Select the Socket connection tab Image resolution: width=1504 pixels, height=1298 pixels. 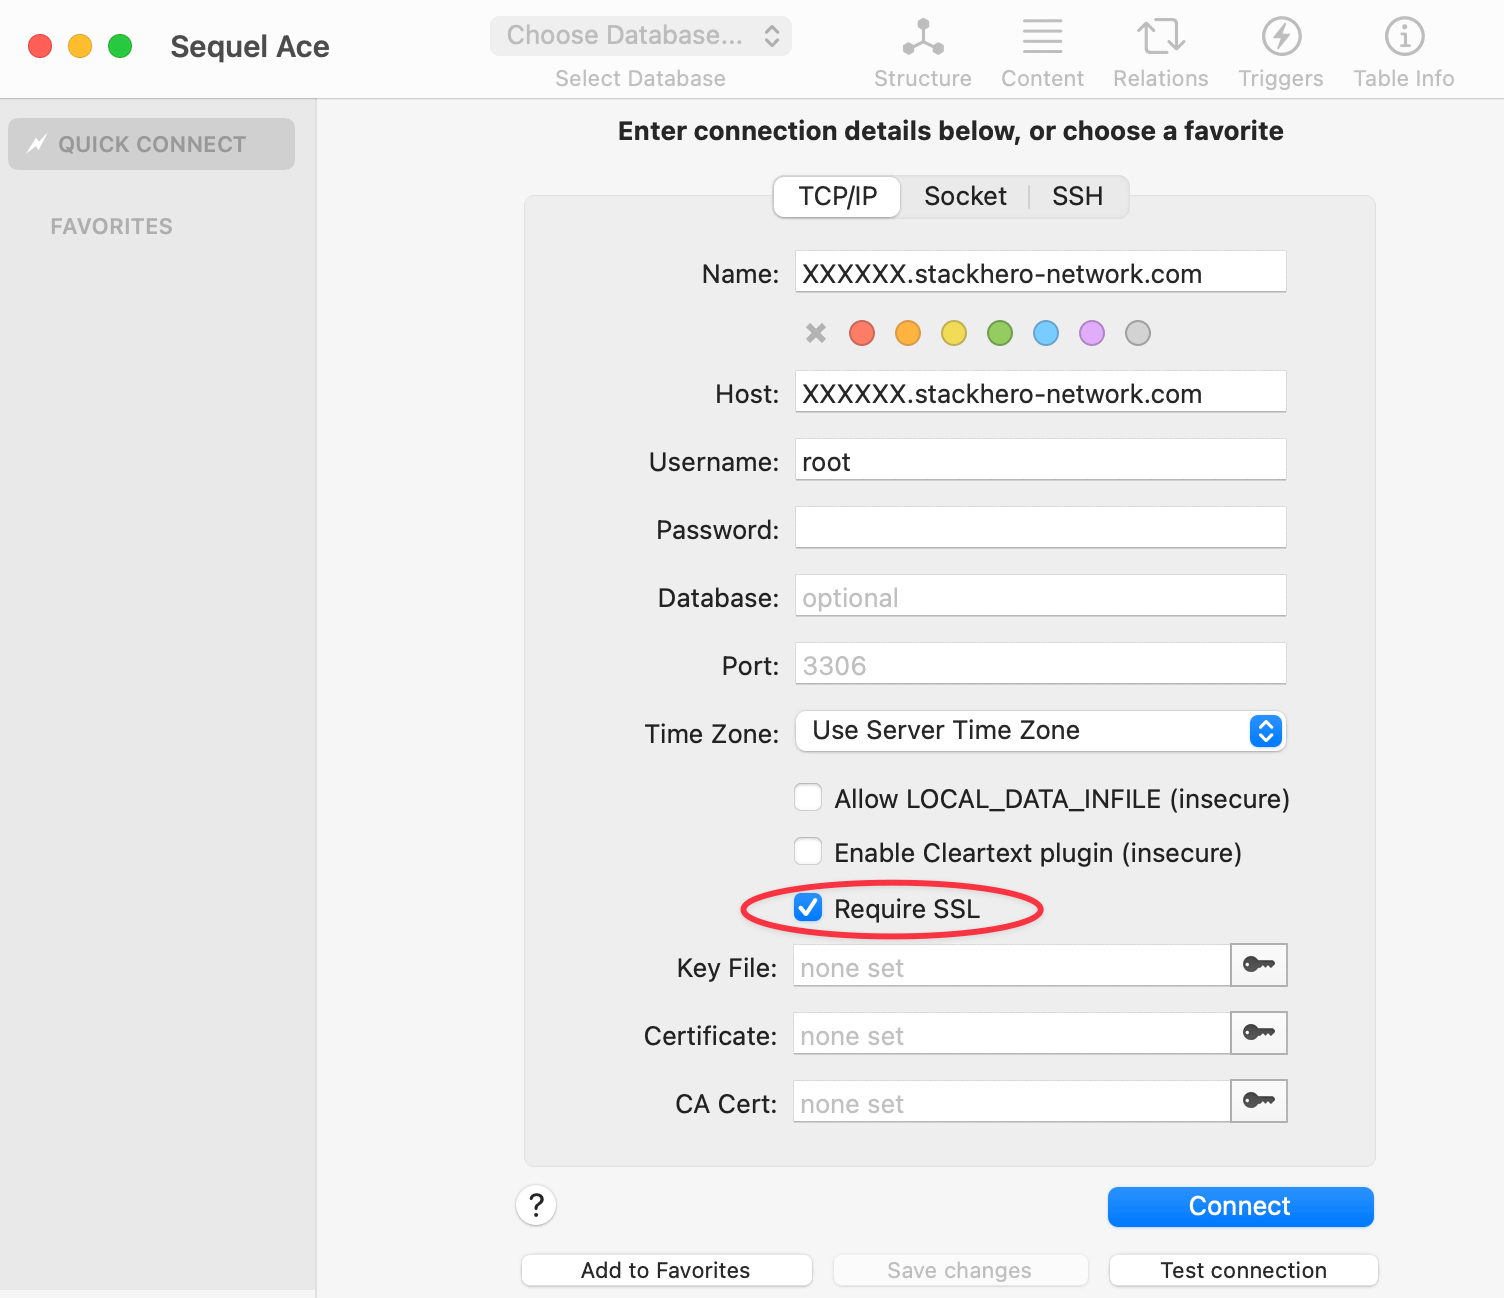964,196
